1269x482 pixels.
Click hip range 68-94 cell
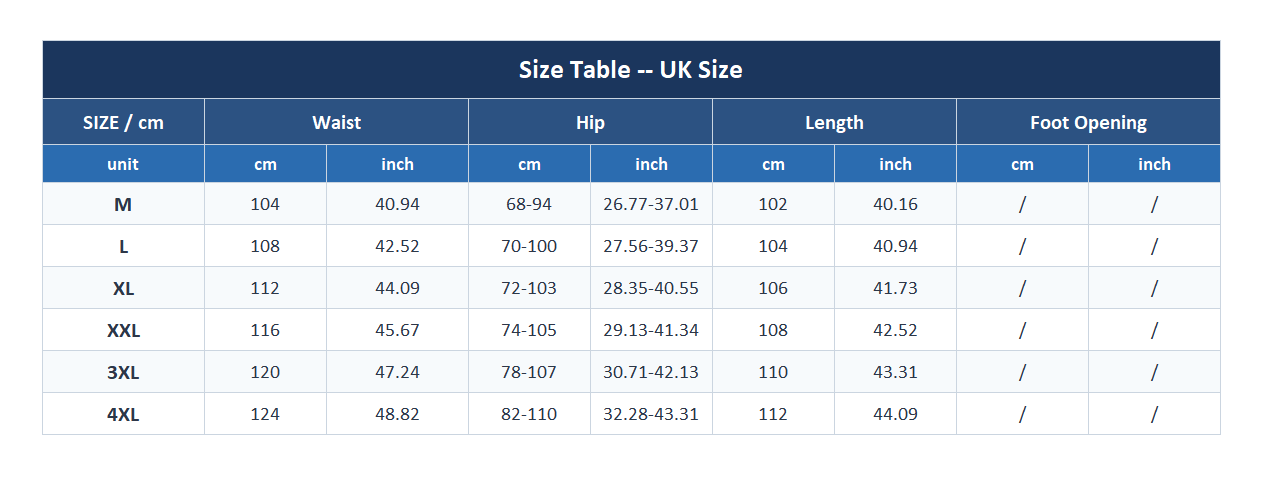click(529, 204)
